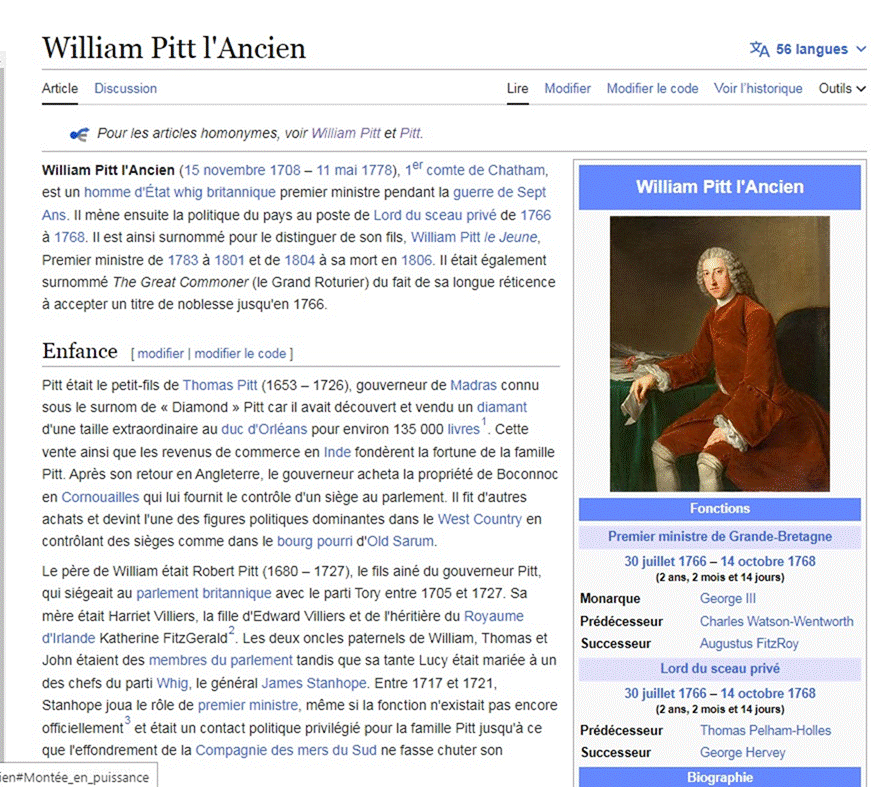Open the Modifier le code tab

point(652,89)
